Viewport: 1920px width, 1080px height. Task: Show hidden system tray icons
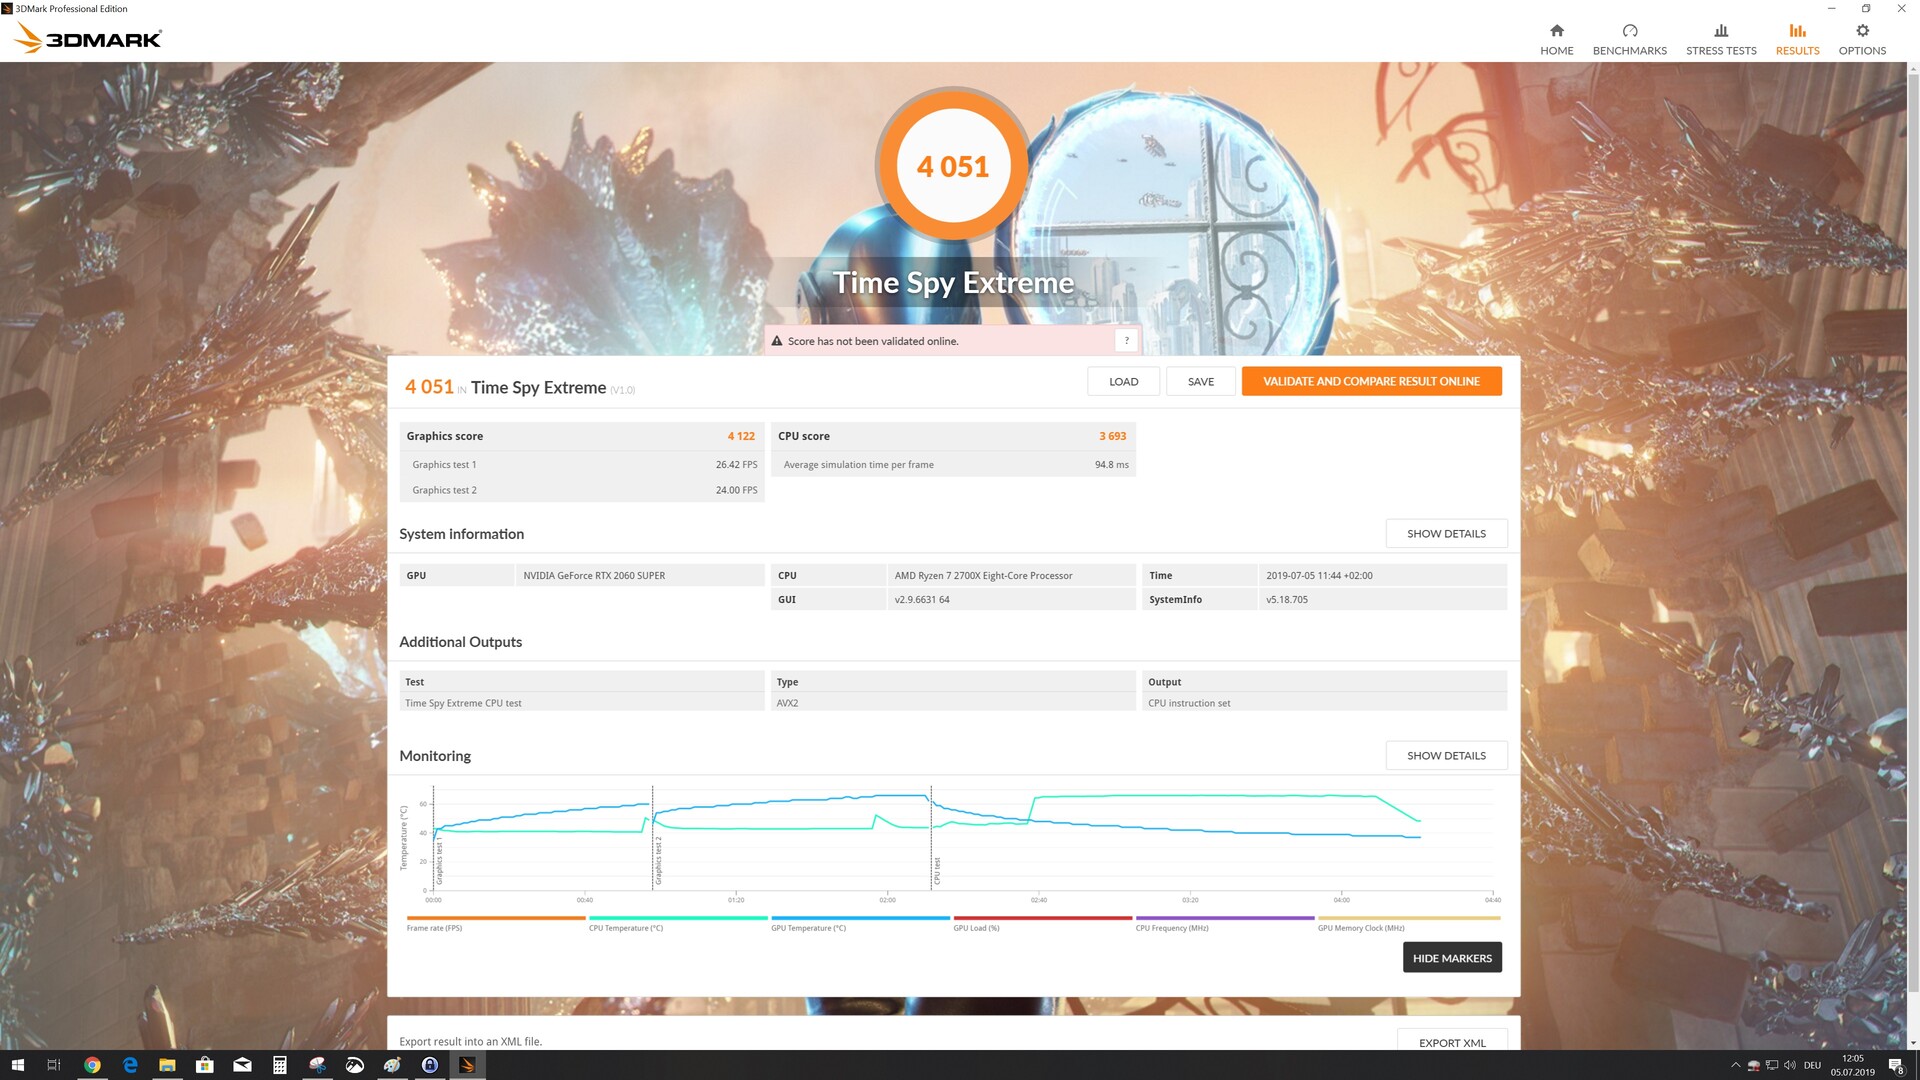point(1735,1065)
